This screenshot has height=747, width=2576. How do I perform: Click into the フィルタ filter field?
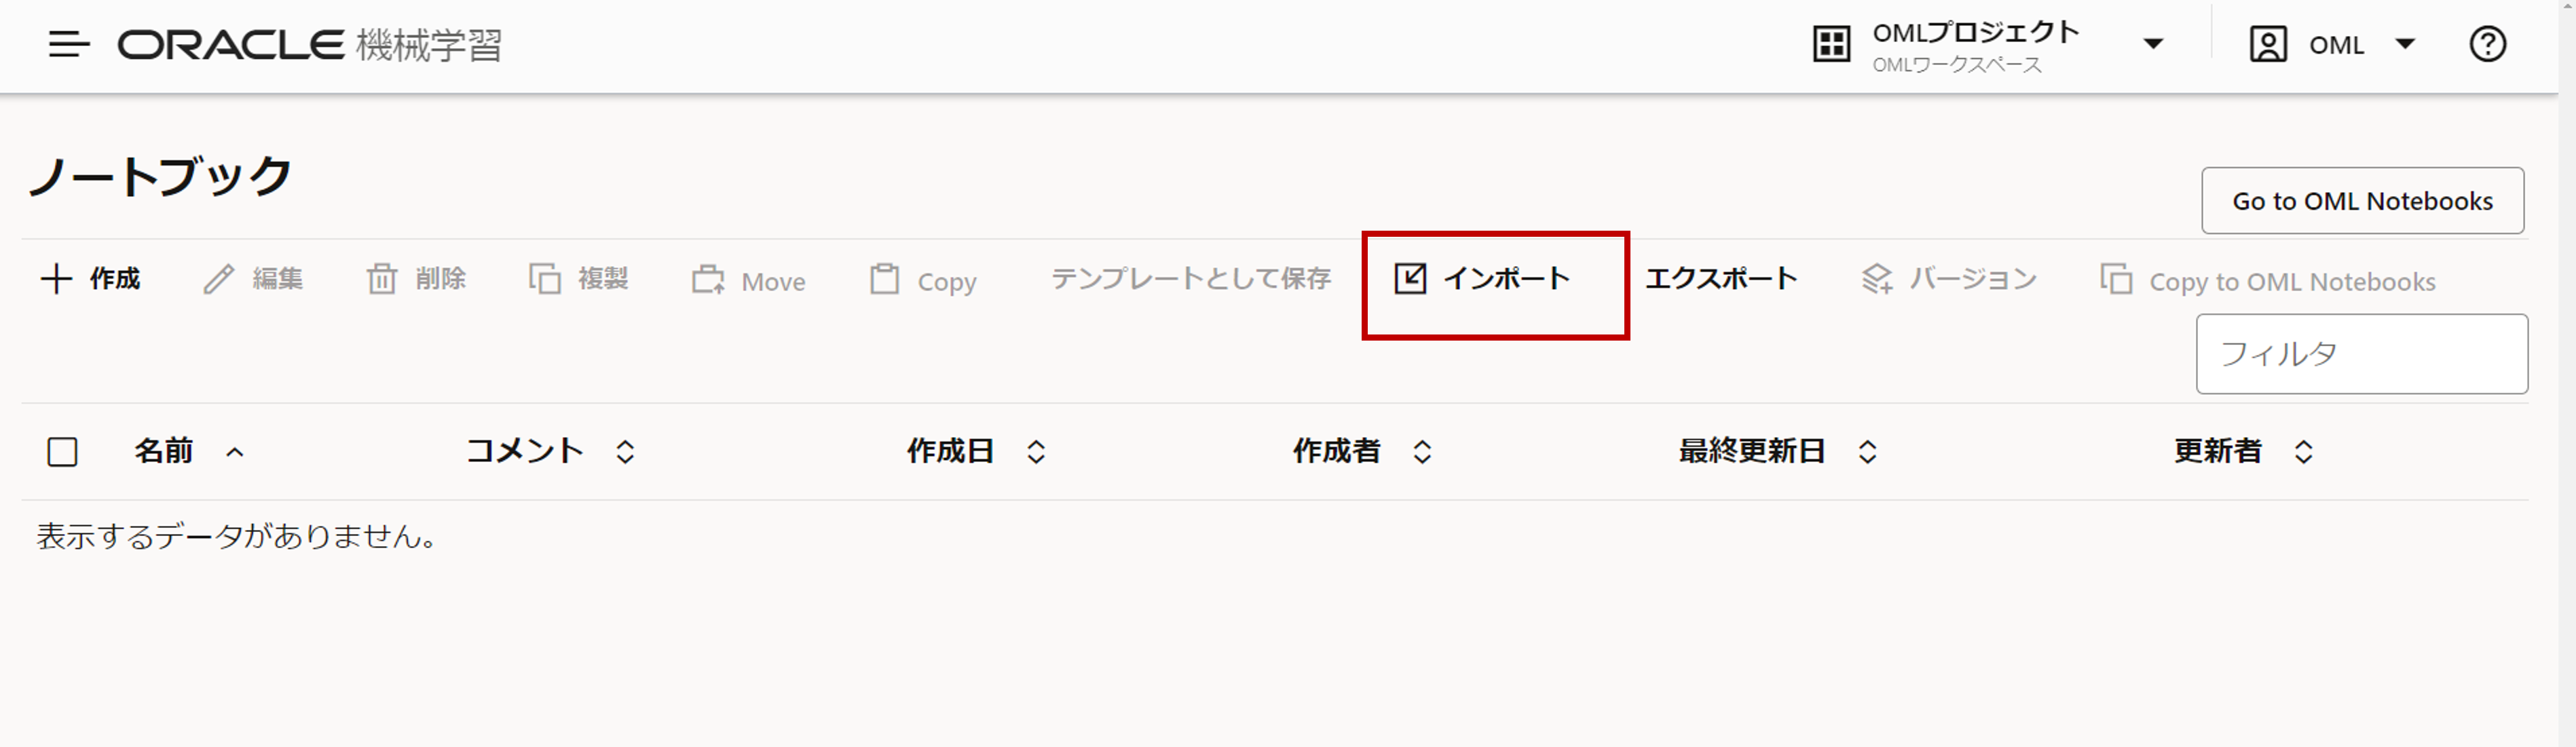pos(2361,354)
